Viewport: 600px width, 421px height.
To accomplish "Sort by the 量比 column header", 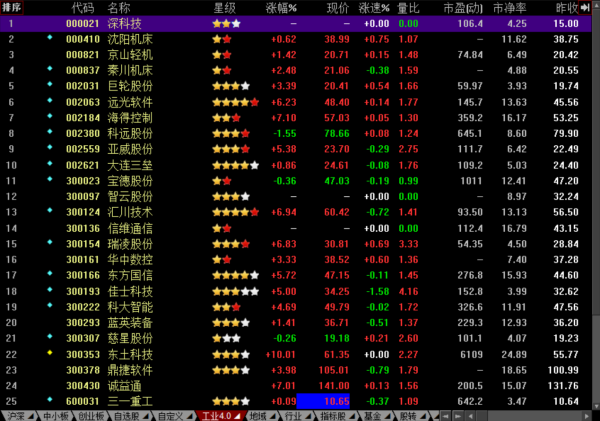I will click(408, 8).
